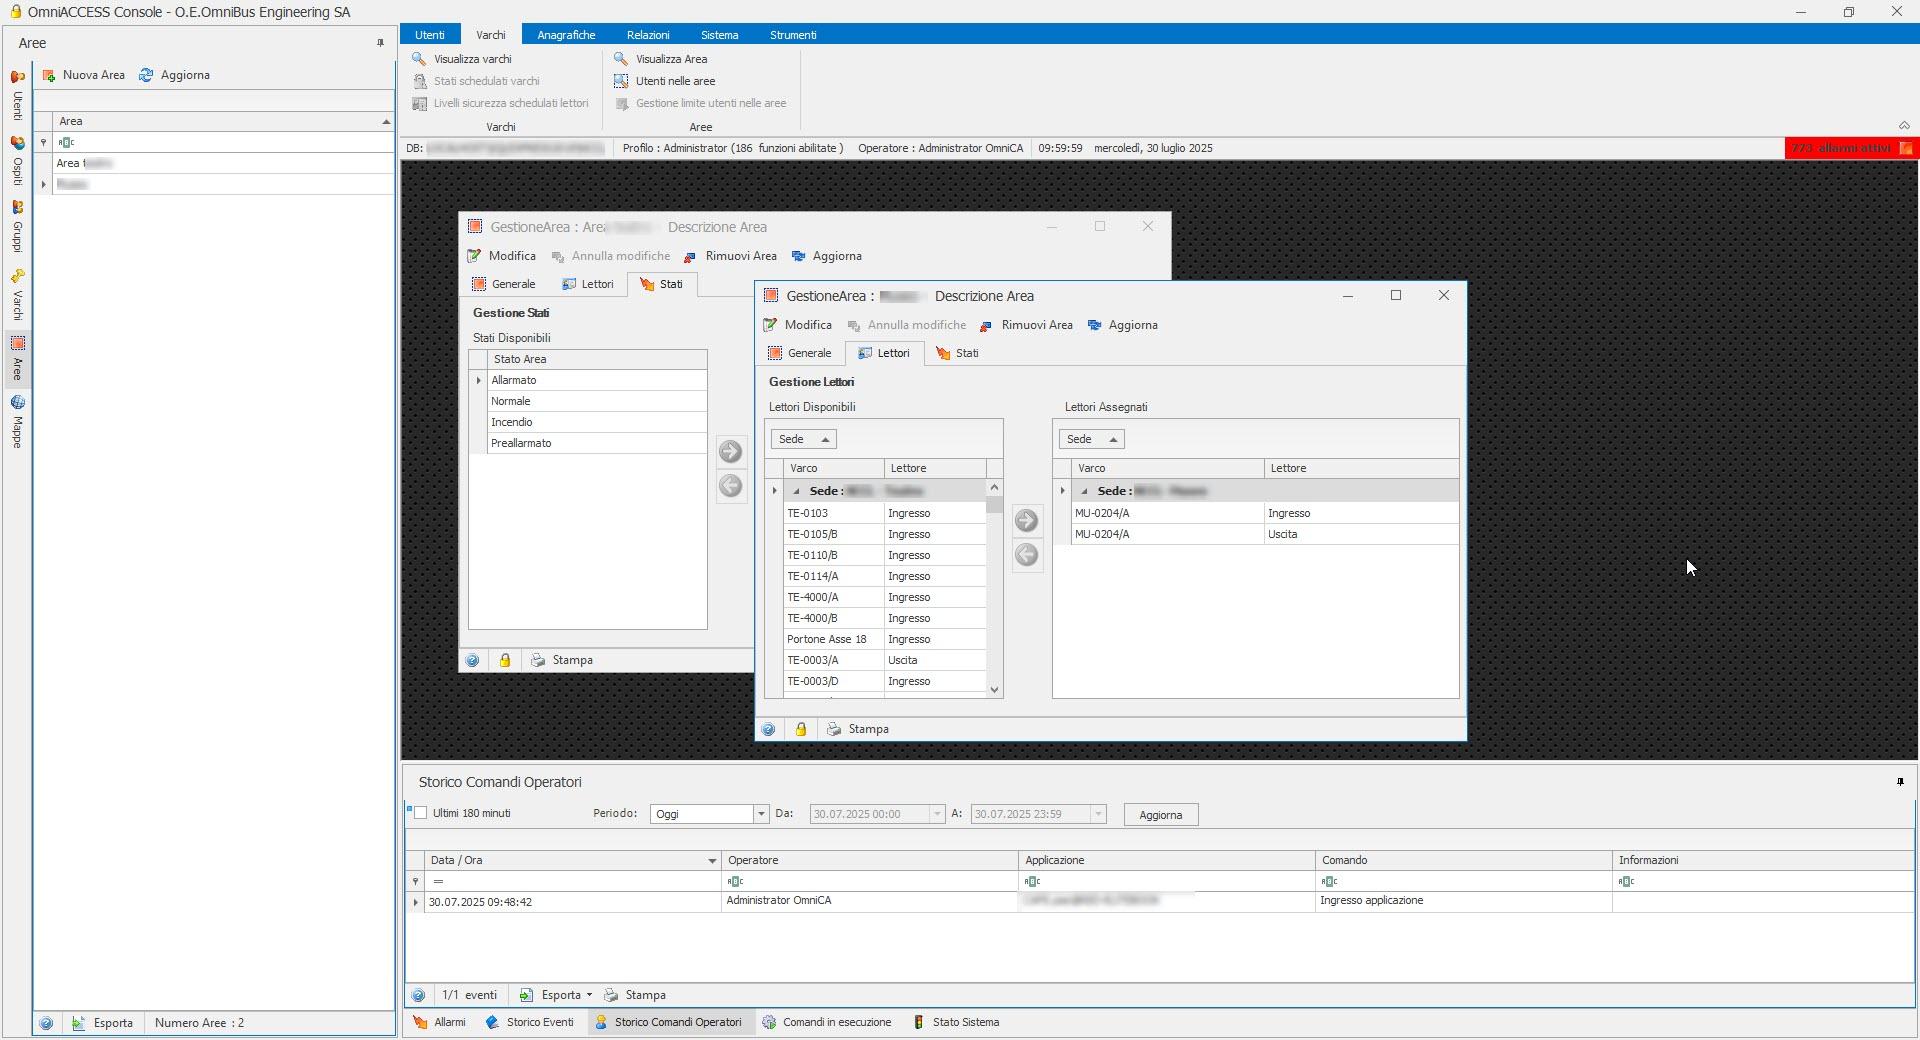The width and height of the screenshot is (1920, 1040).
Task: Move selected reader to assigned list arrow
Action: click(x=1026, y=520)
